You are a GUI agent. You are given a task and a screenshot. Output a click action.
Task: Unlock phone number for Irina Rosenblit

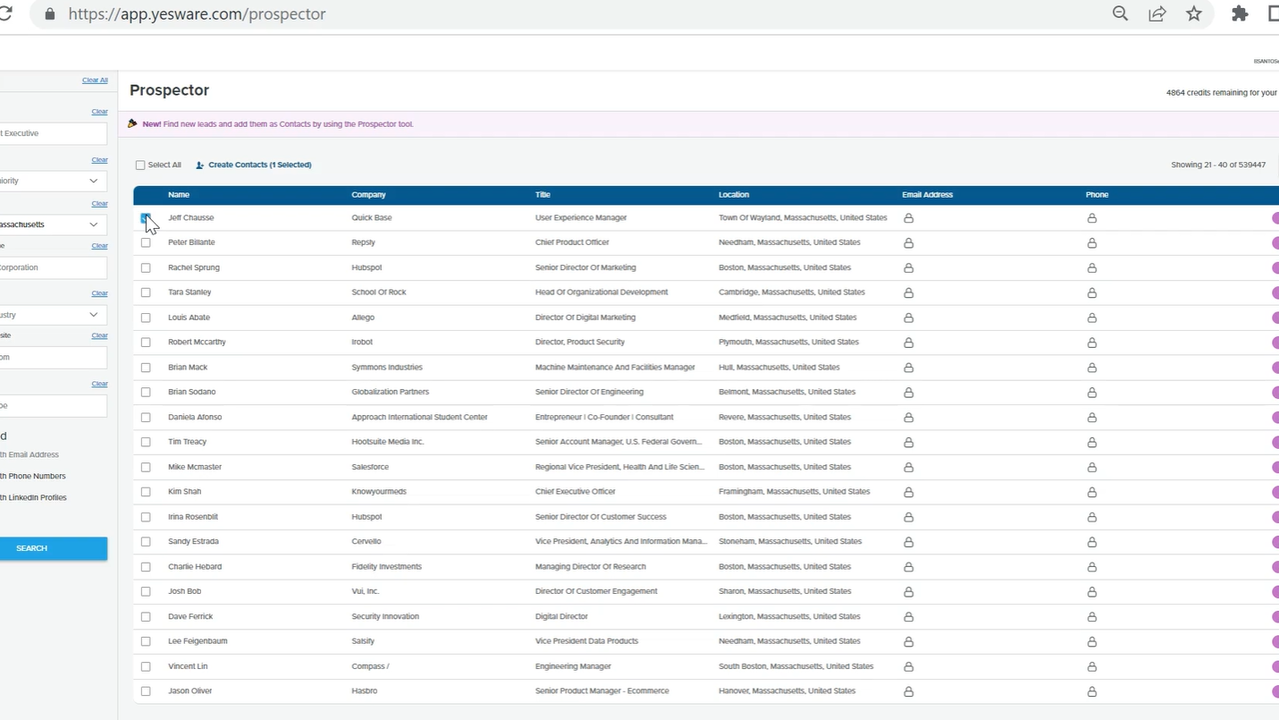(x=1092, y=518)
